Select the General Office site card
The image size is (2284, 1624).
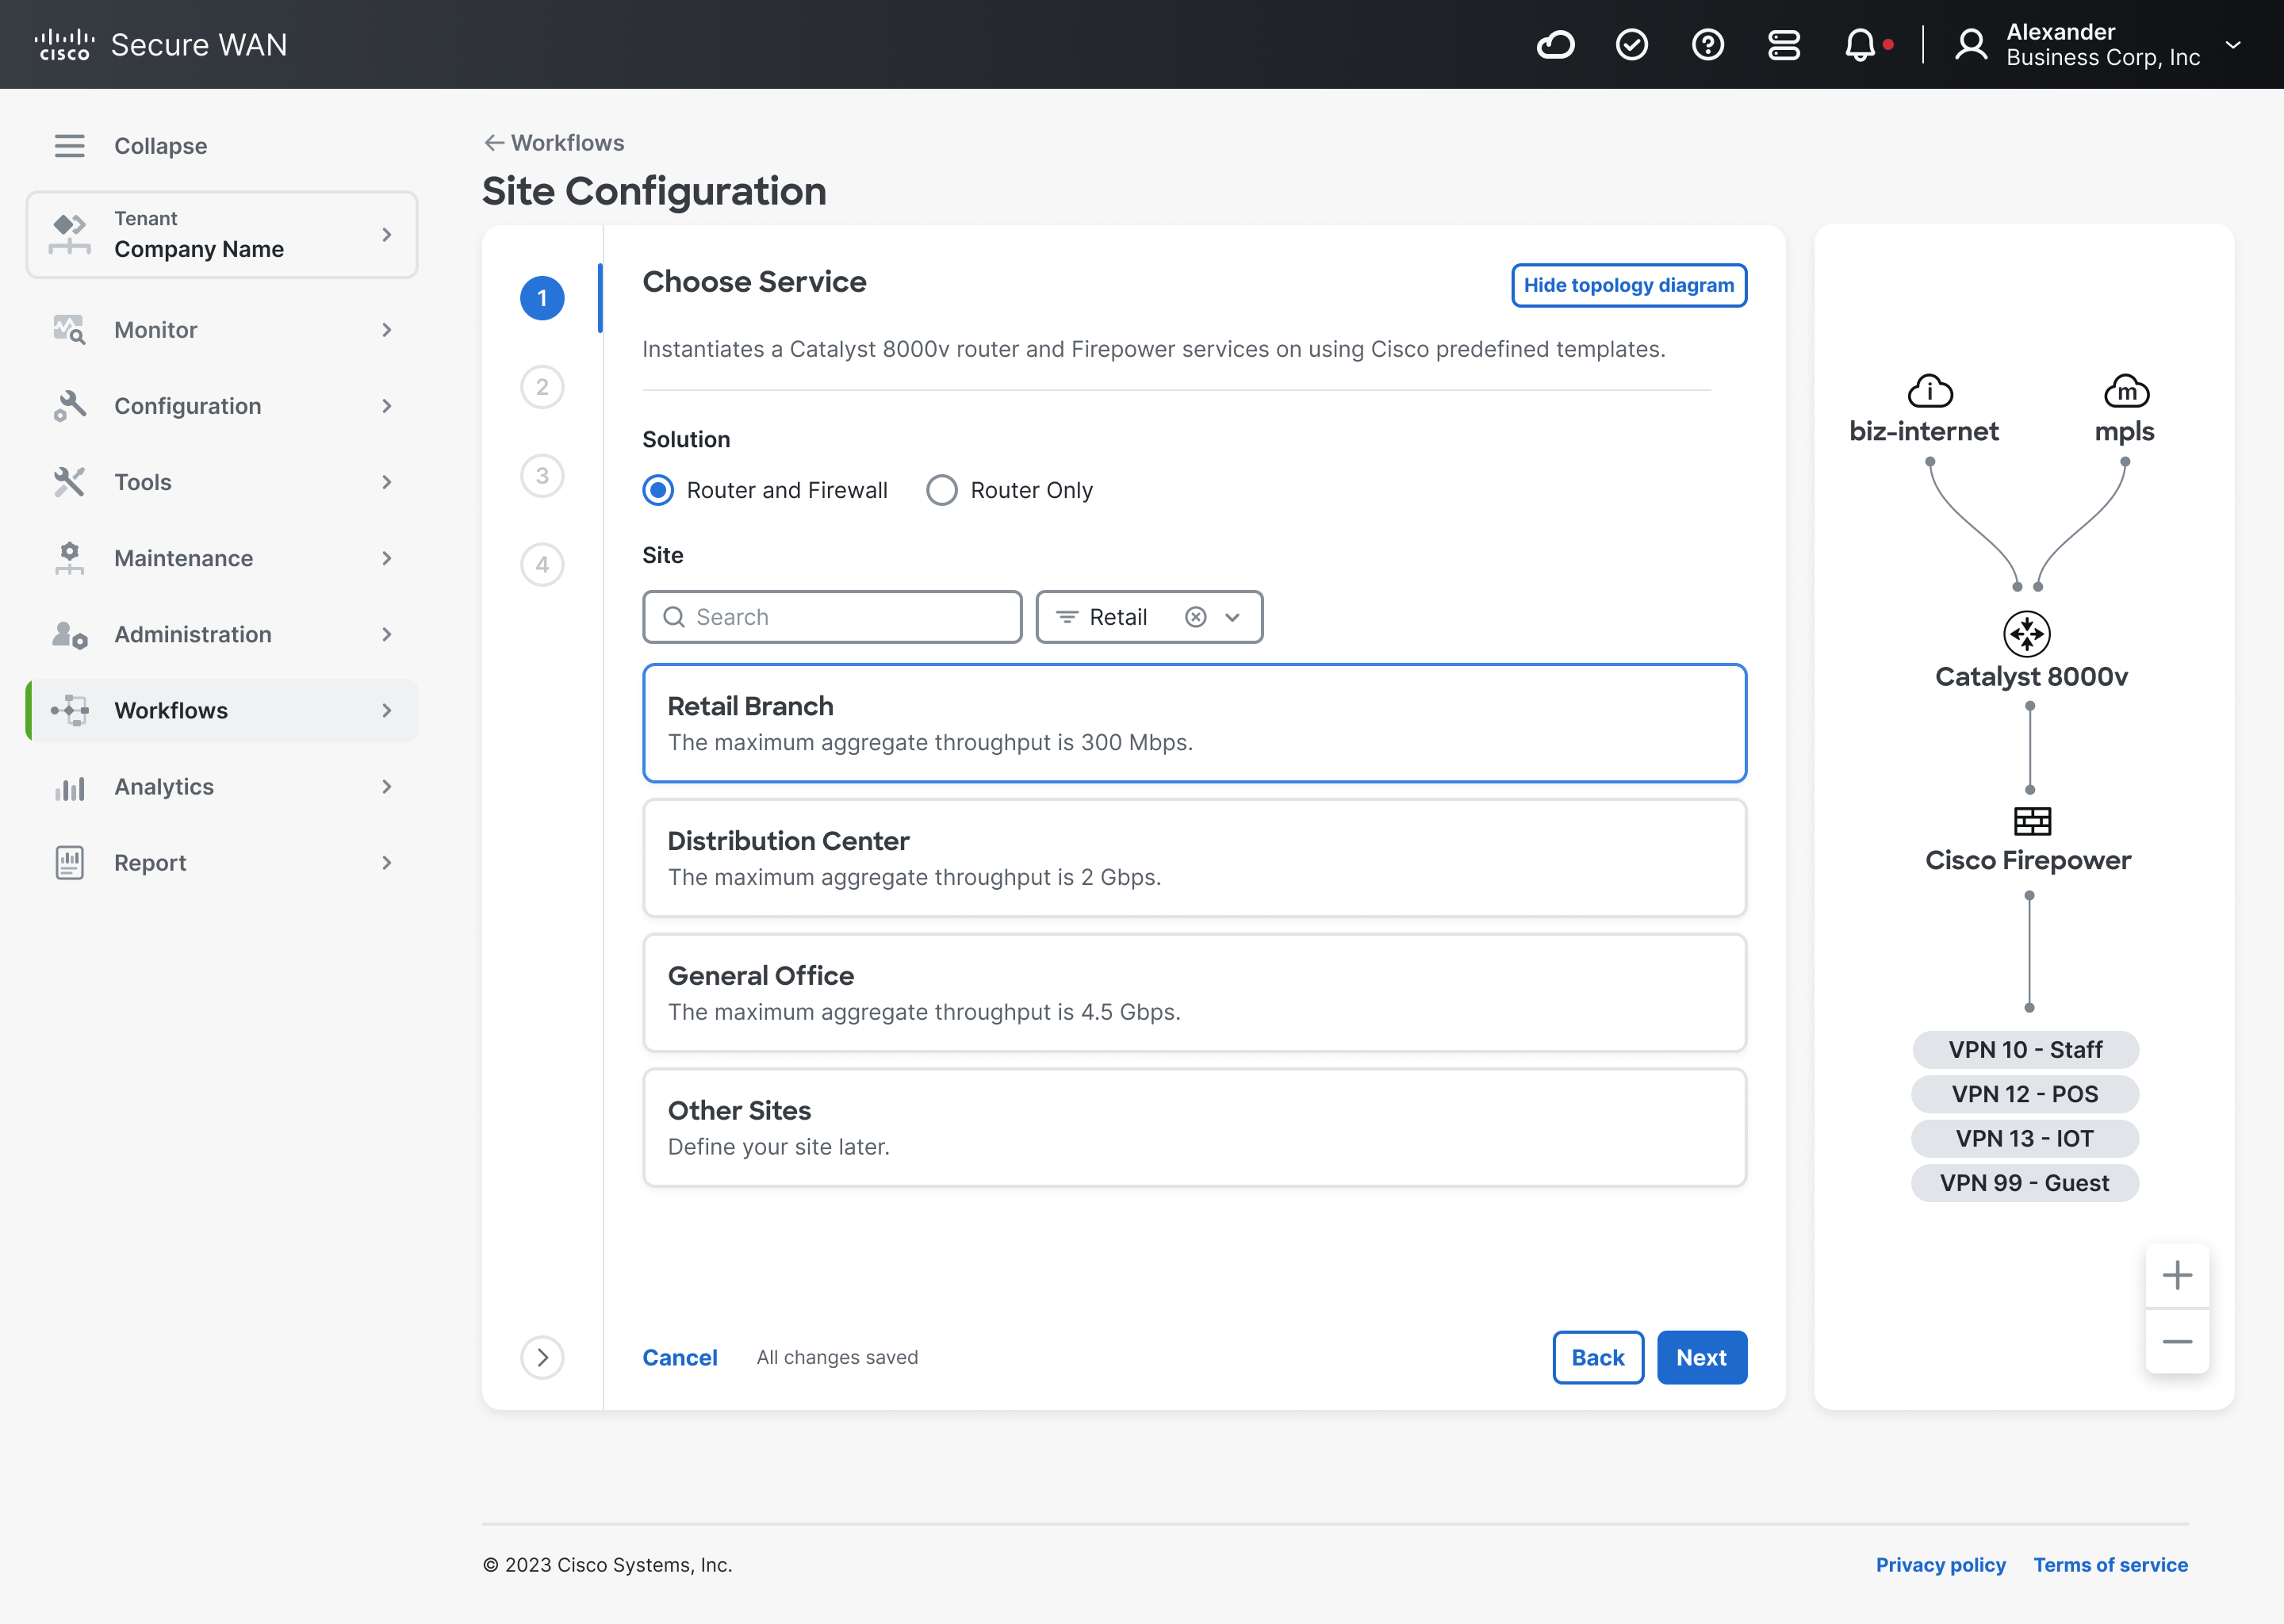click(1194, 993)
